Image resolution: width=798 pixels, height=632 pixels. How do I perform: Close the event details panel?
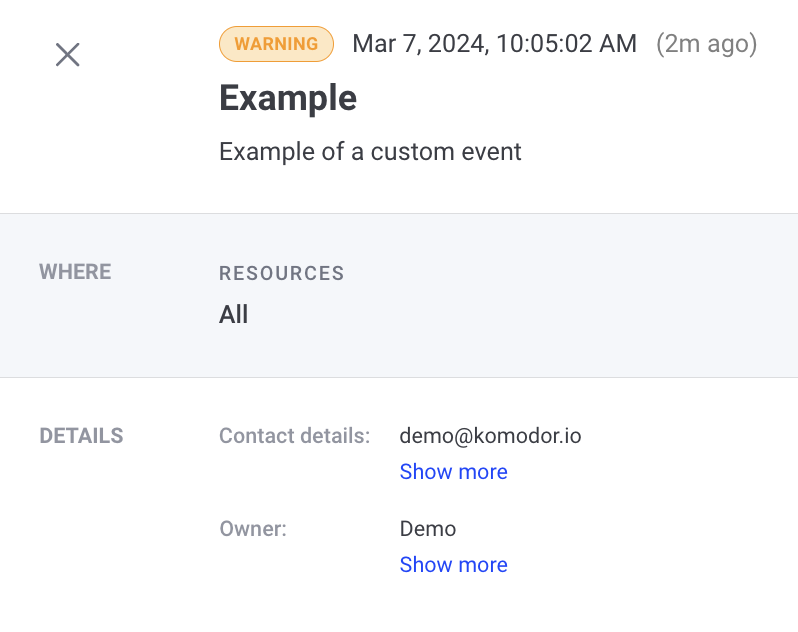click(x=67, y=54)
